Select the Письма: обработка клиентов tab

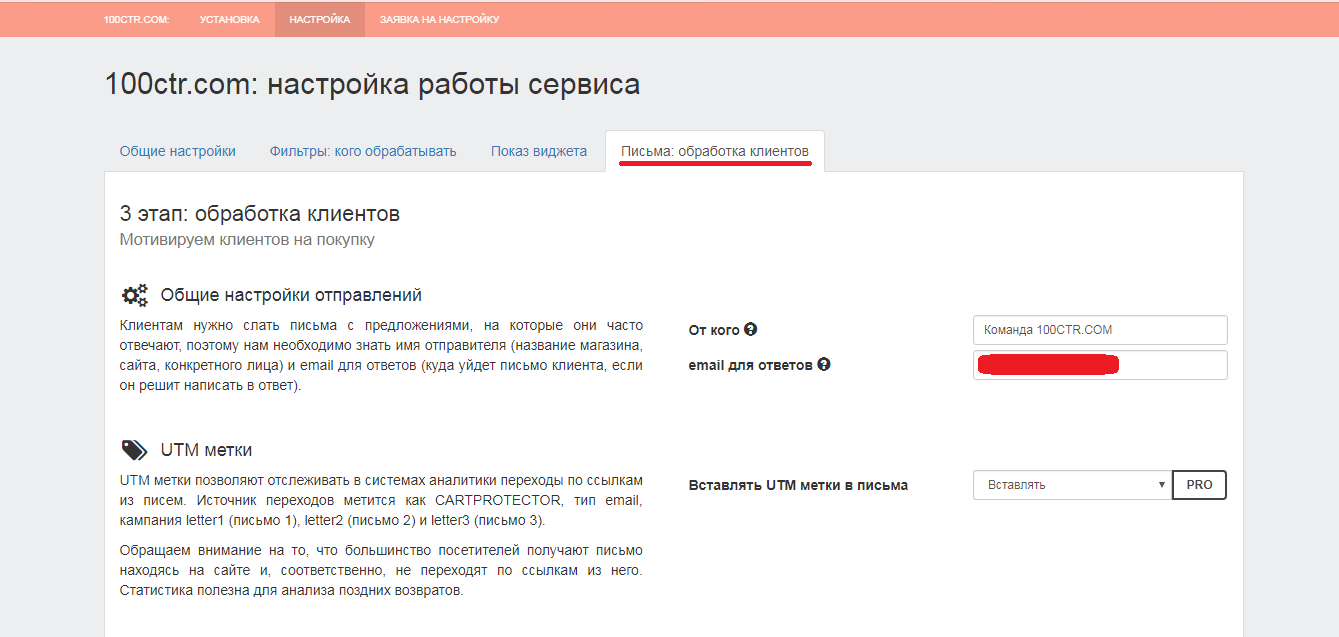click(x=715, y=151)
